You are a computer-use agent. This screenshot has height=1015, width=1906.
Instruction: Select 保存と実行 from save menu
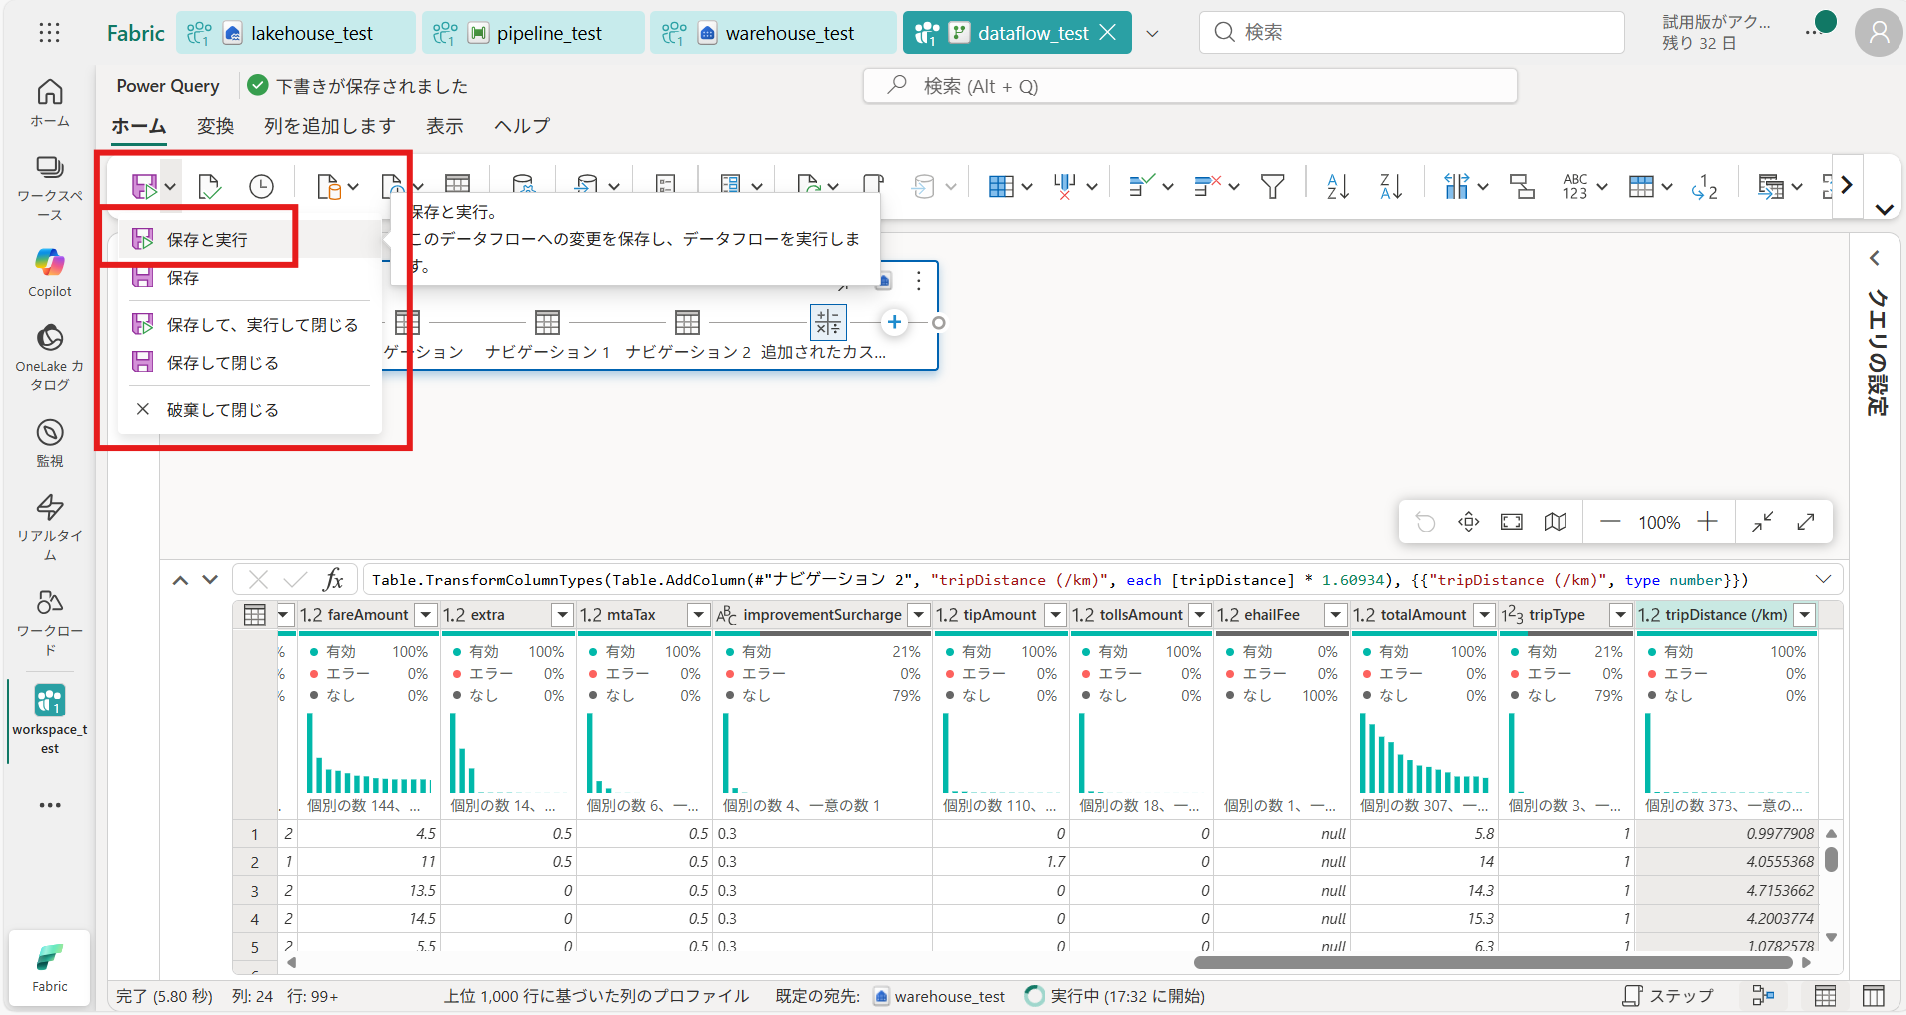pyautogui.click(x=207, y=240)
